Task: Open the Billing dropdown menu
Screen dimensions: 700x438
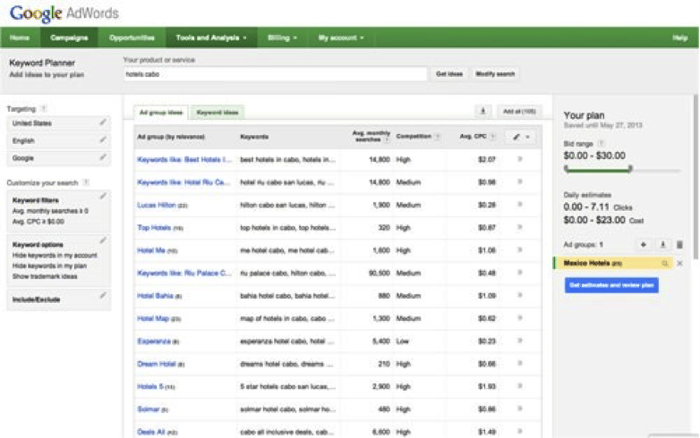Action: 282,38
